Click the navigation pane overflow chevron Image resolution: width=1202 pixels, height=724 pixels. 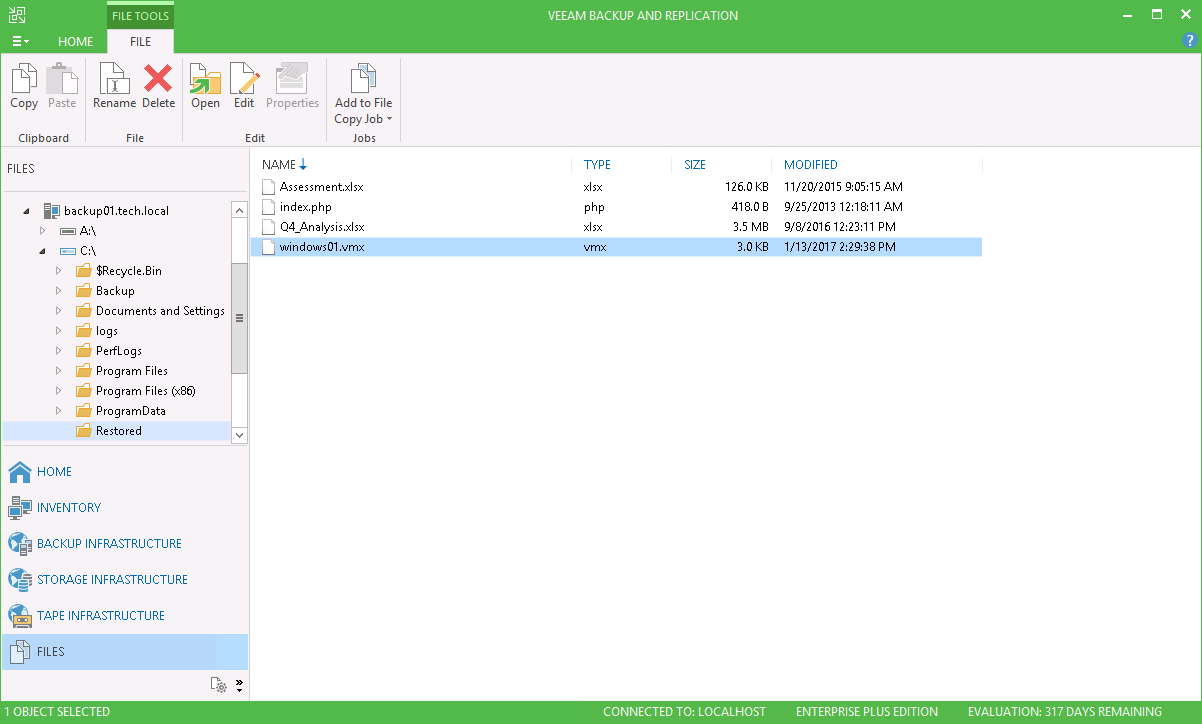point(239,685)
